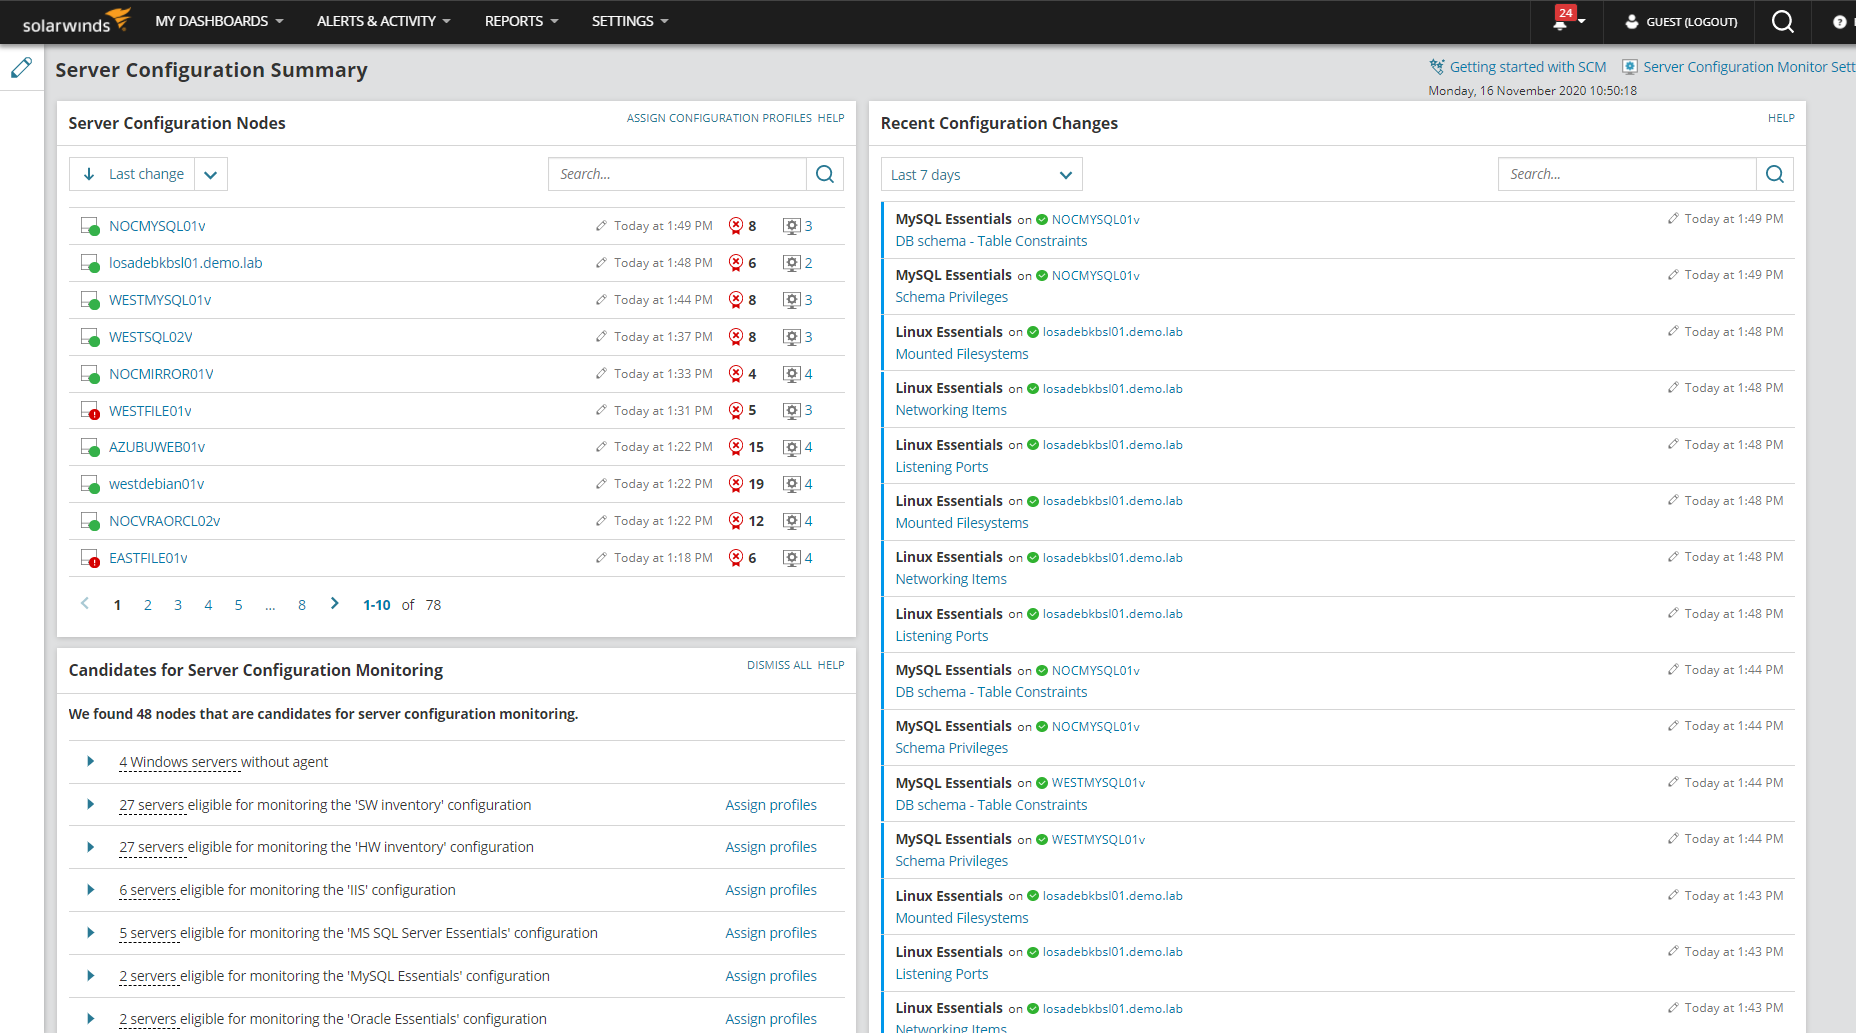Click Assign profiles for SW inventory configuration
Screen dimensions: 1856x1033
[771, 805]
